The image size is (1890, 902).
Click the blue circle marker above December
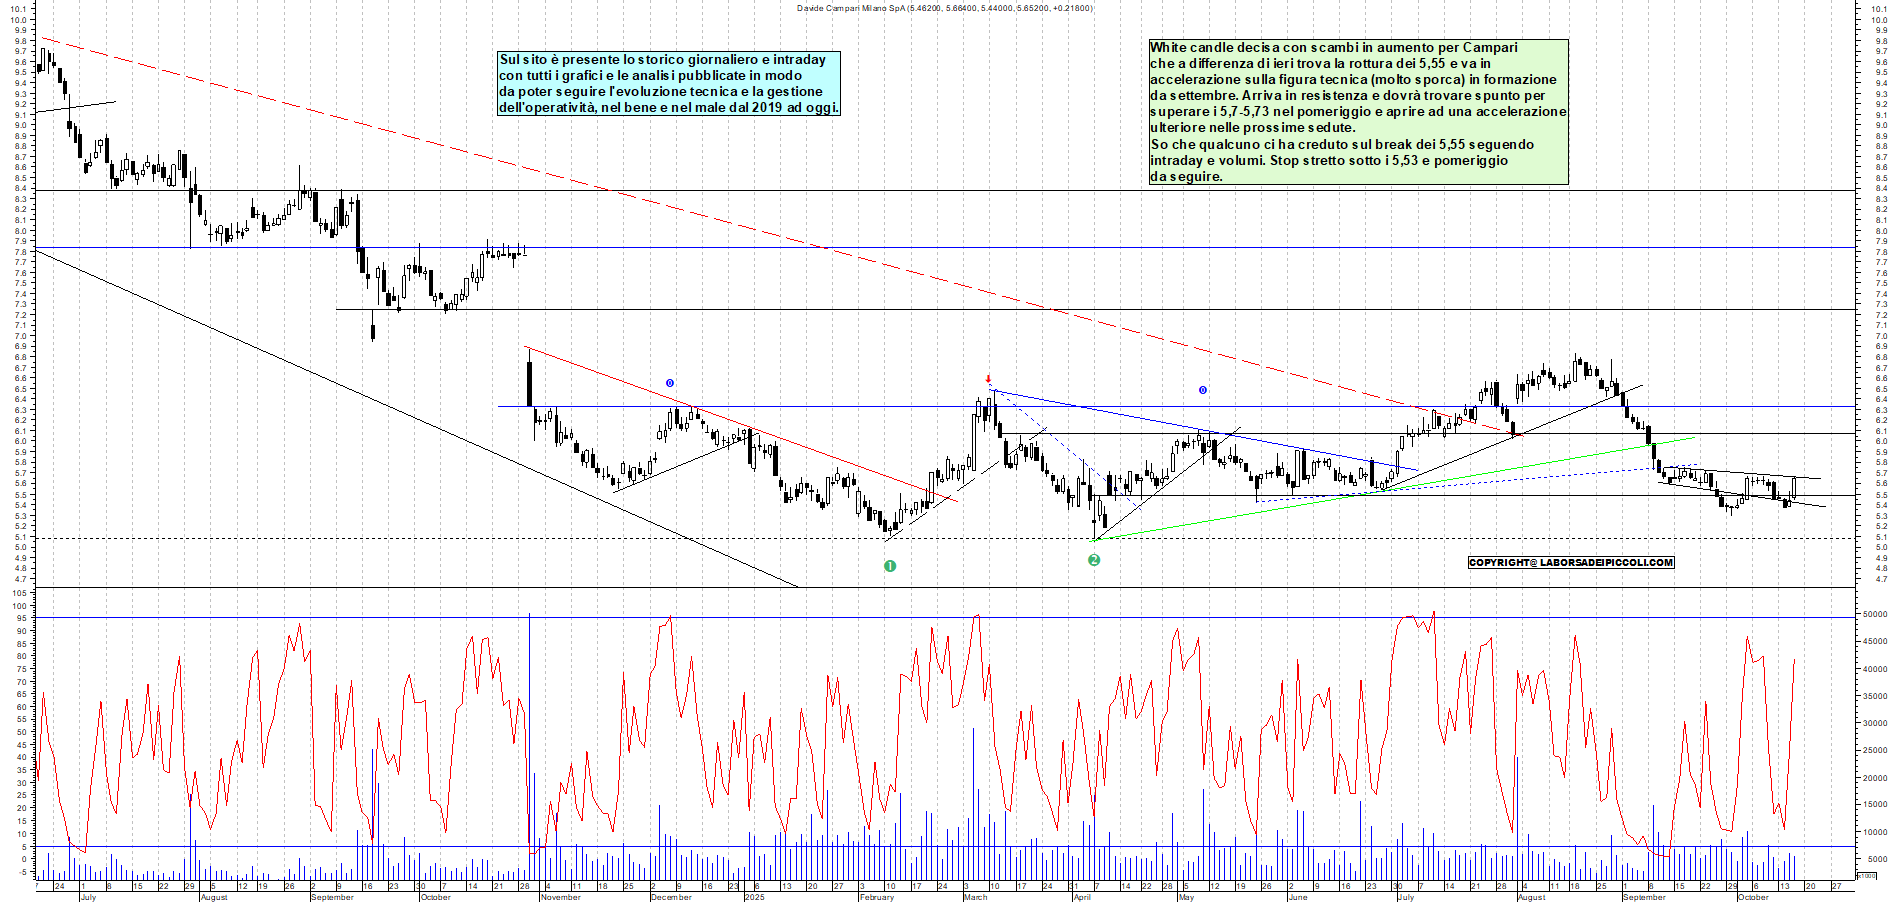670,383
